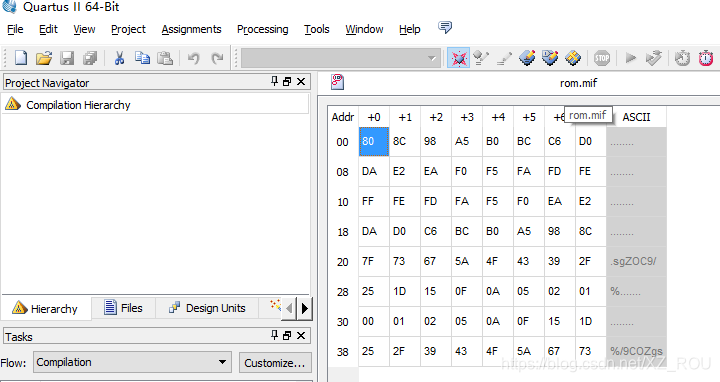Stop processing with the STOP icon

coord(602,58)
